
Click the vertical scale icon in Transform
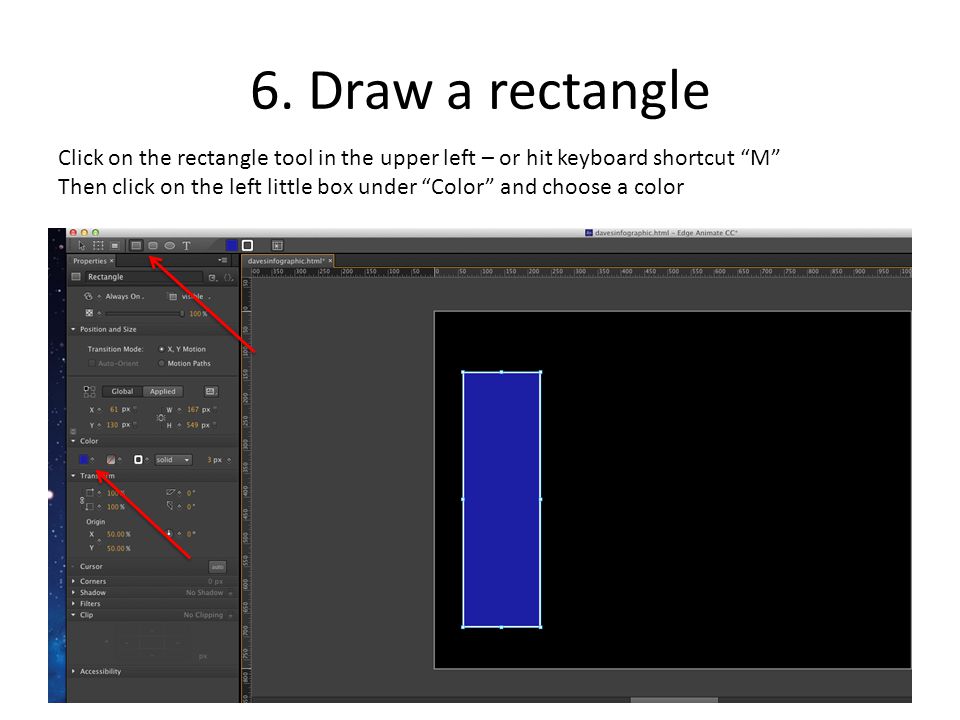(89, 507)
